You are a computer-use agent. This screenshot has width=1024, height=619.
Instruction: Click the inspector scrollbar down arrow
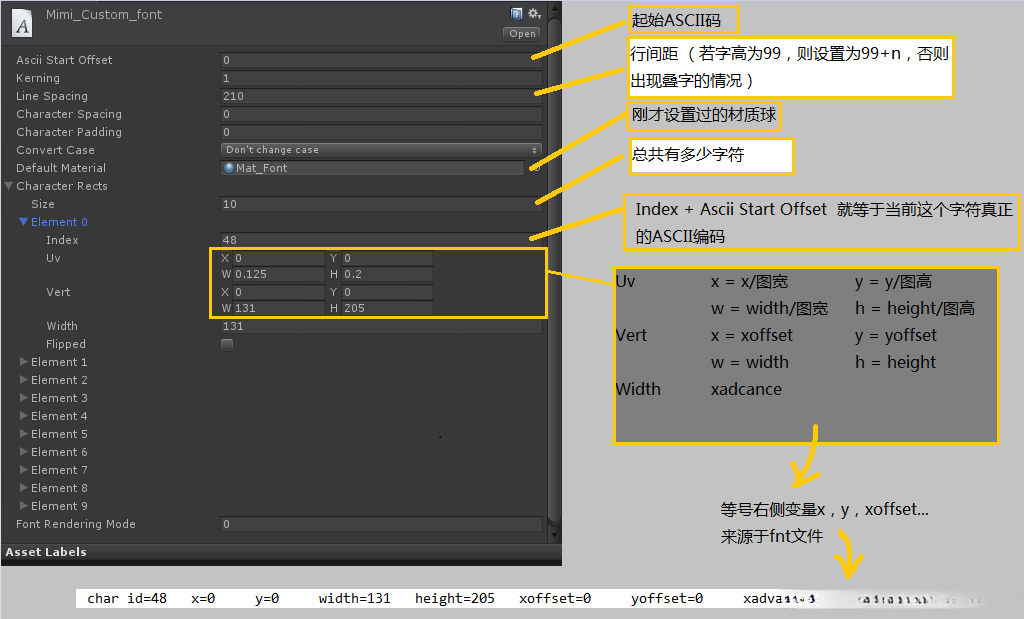click(554, 535)
